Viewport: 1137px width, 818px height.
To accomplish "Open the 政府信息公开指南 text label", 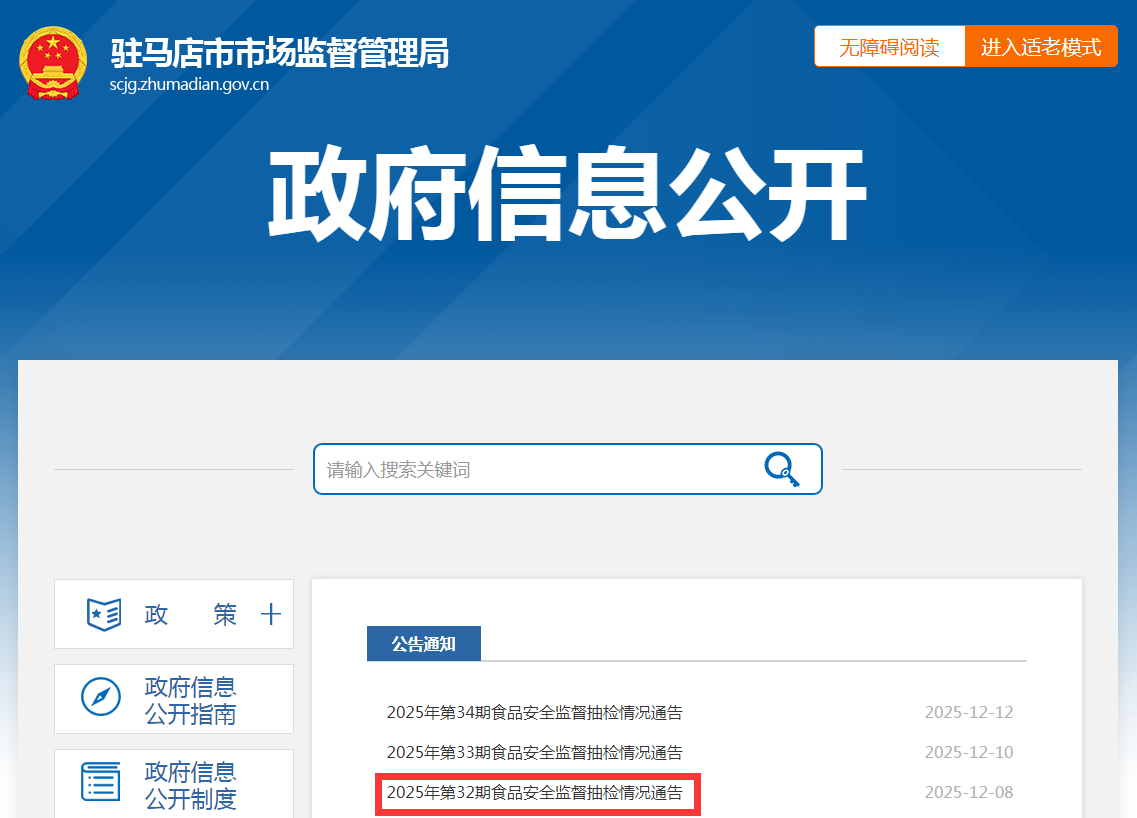I will [x=190, y=700].
